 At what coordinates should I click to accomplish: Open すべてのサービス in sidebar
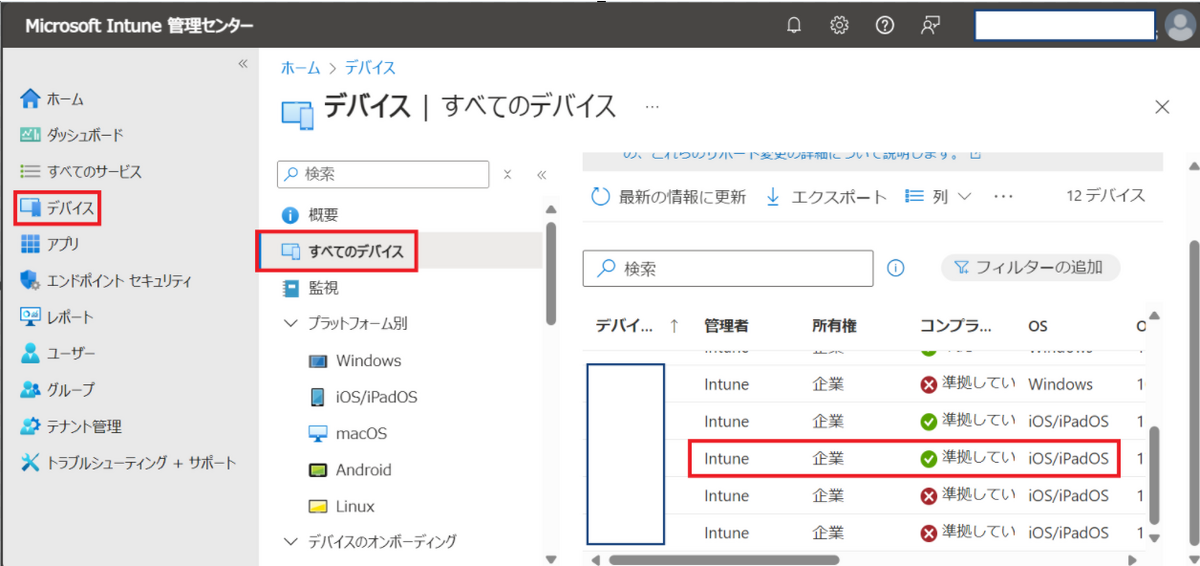point(81,172)
